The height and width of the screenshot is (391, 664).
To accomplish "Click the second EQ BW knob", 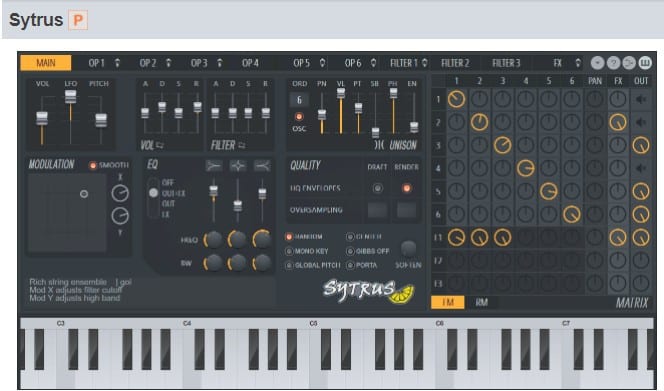I will (237, 263).
